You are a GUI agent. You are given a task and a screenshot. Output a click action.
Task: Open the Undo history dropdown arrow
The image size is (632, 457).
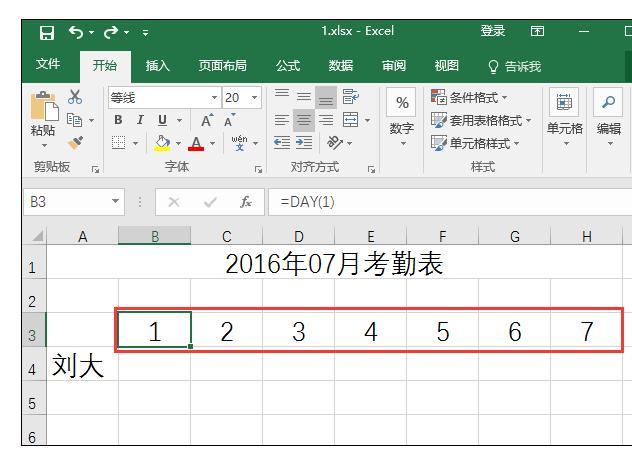(91, 32)
